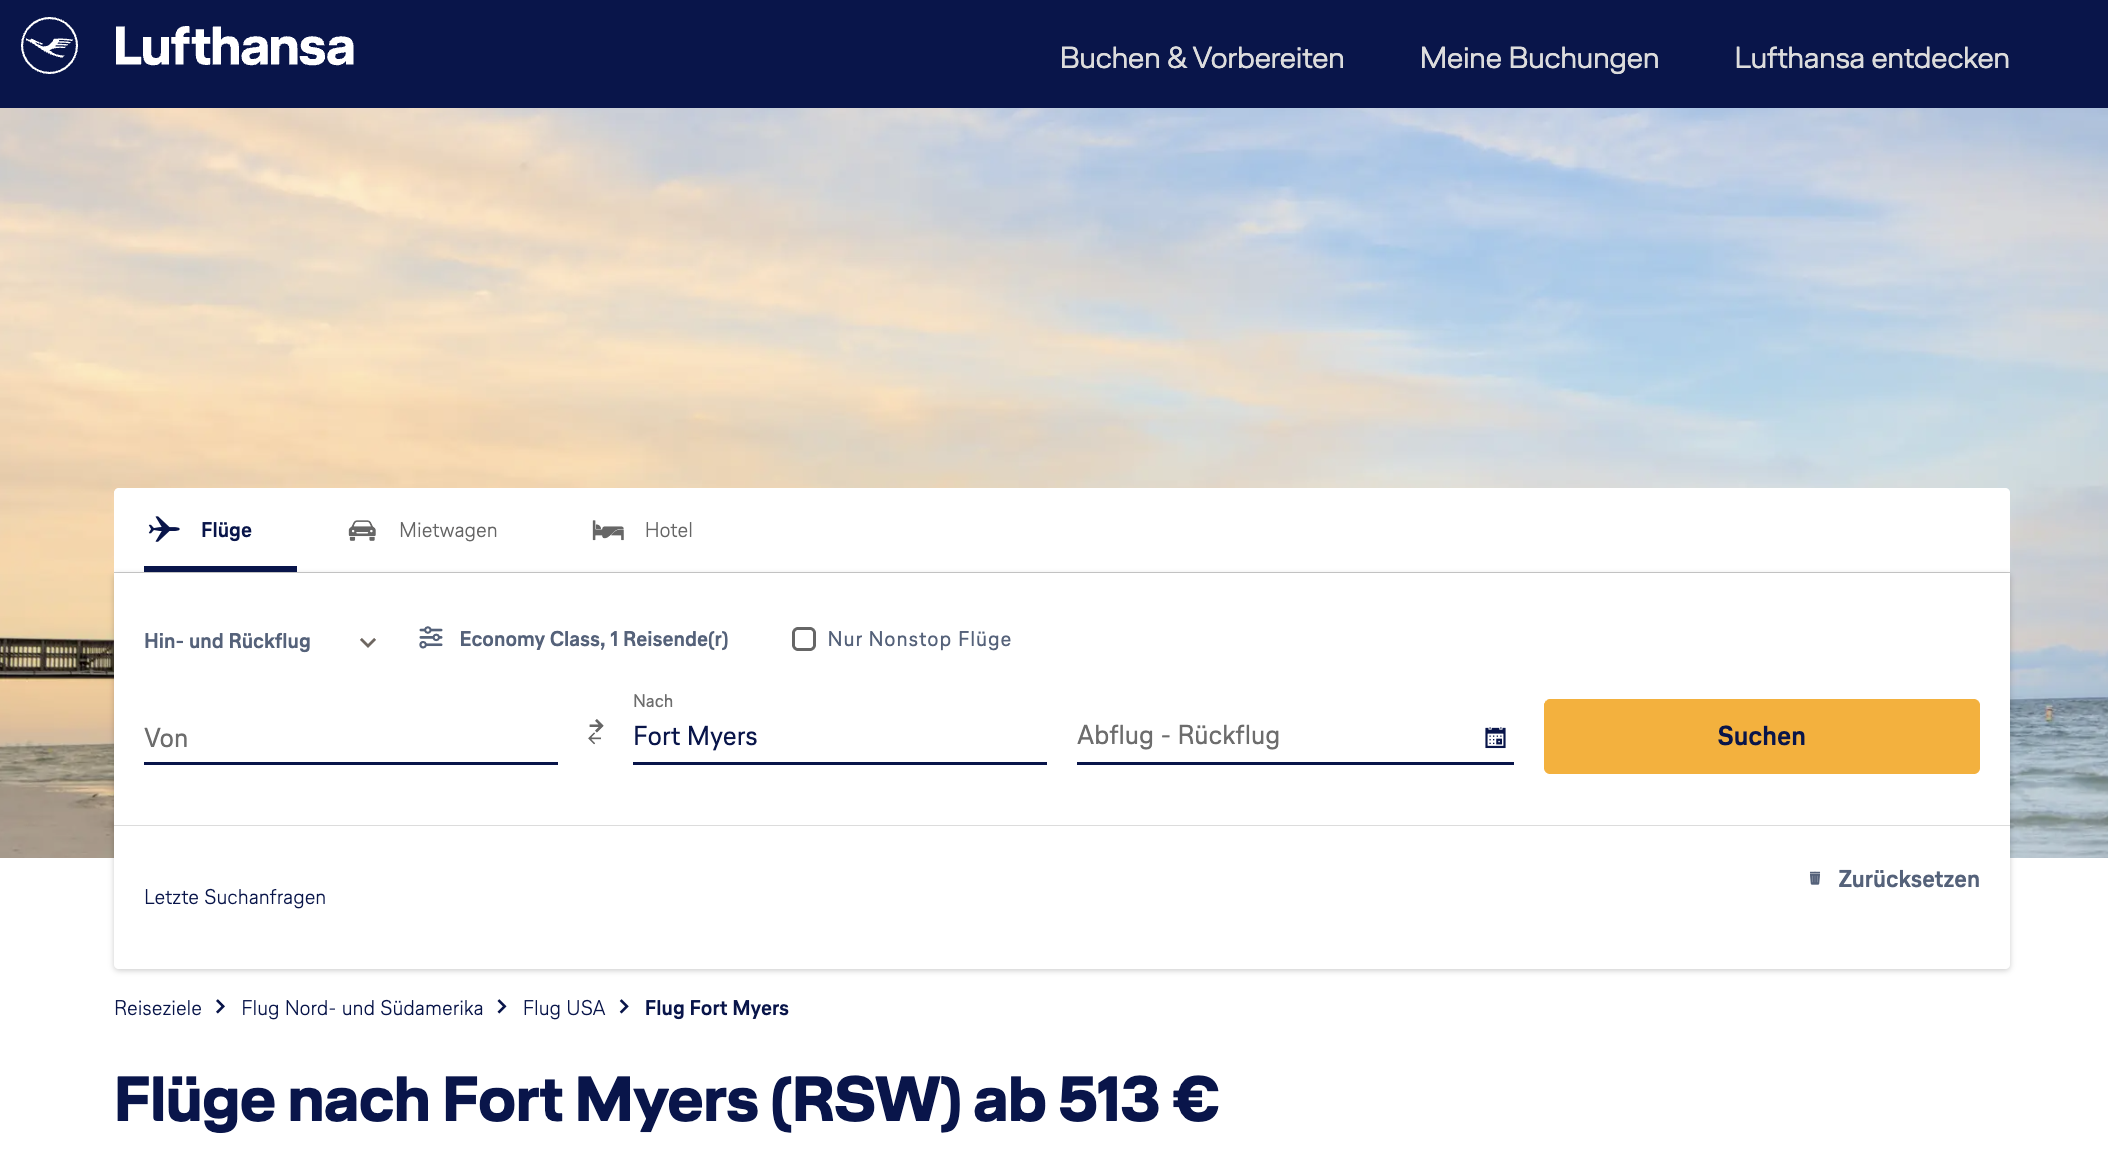Open Economy Class, 1 Reisende(r) selector
This screenshot has width=2108, height=1172.
point(593,639)
